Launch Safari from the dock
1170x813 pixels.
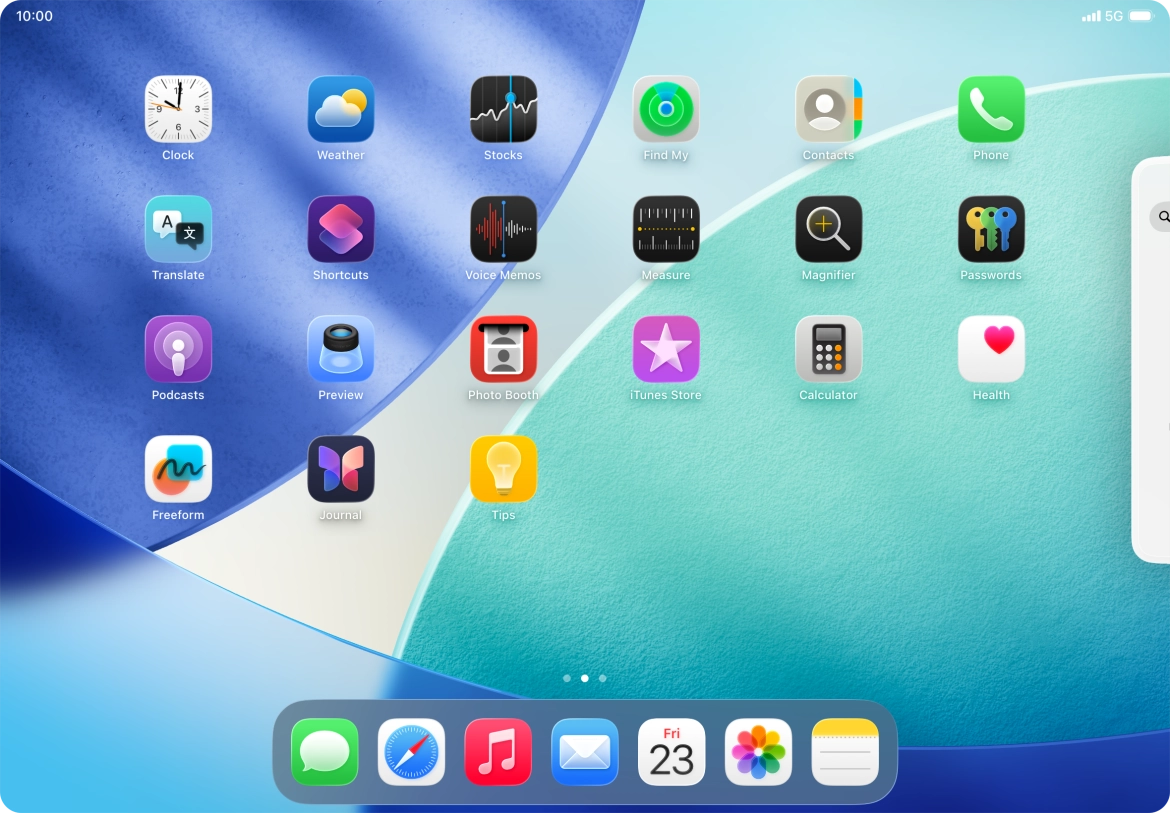(411, 752)
